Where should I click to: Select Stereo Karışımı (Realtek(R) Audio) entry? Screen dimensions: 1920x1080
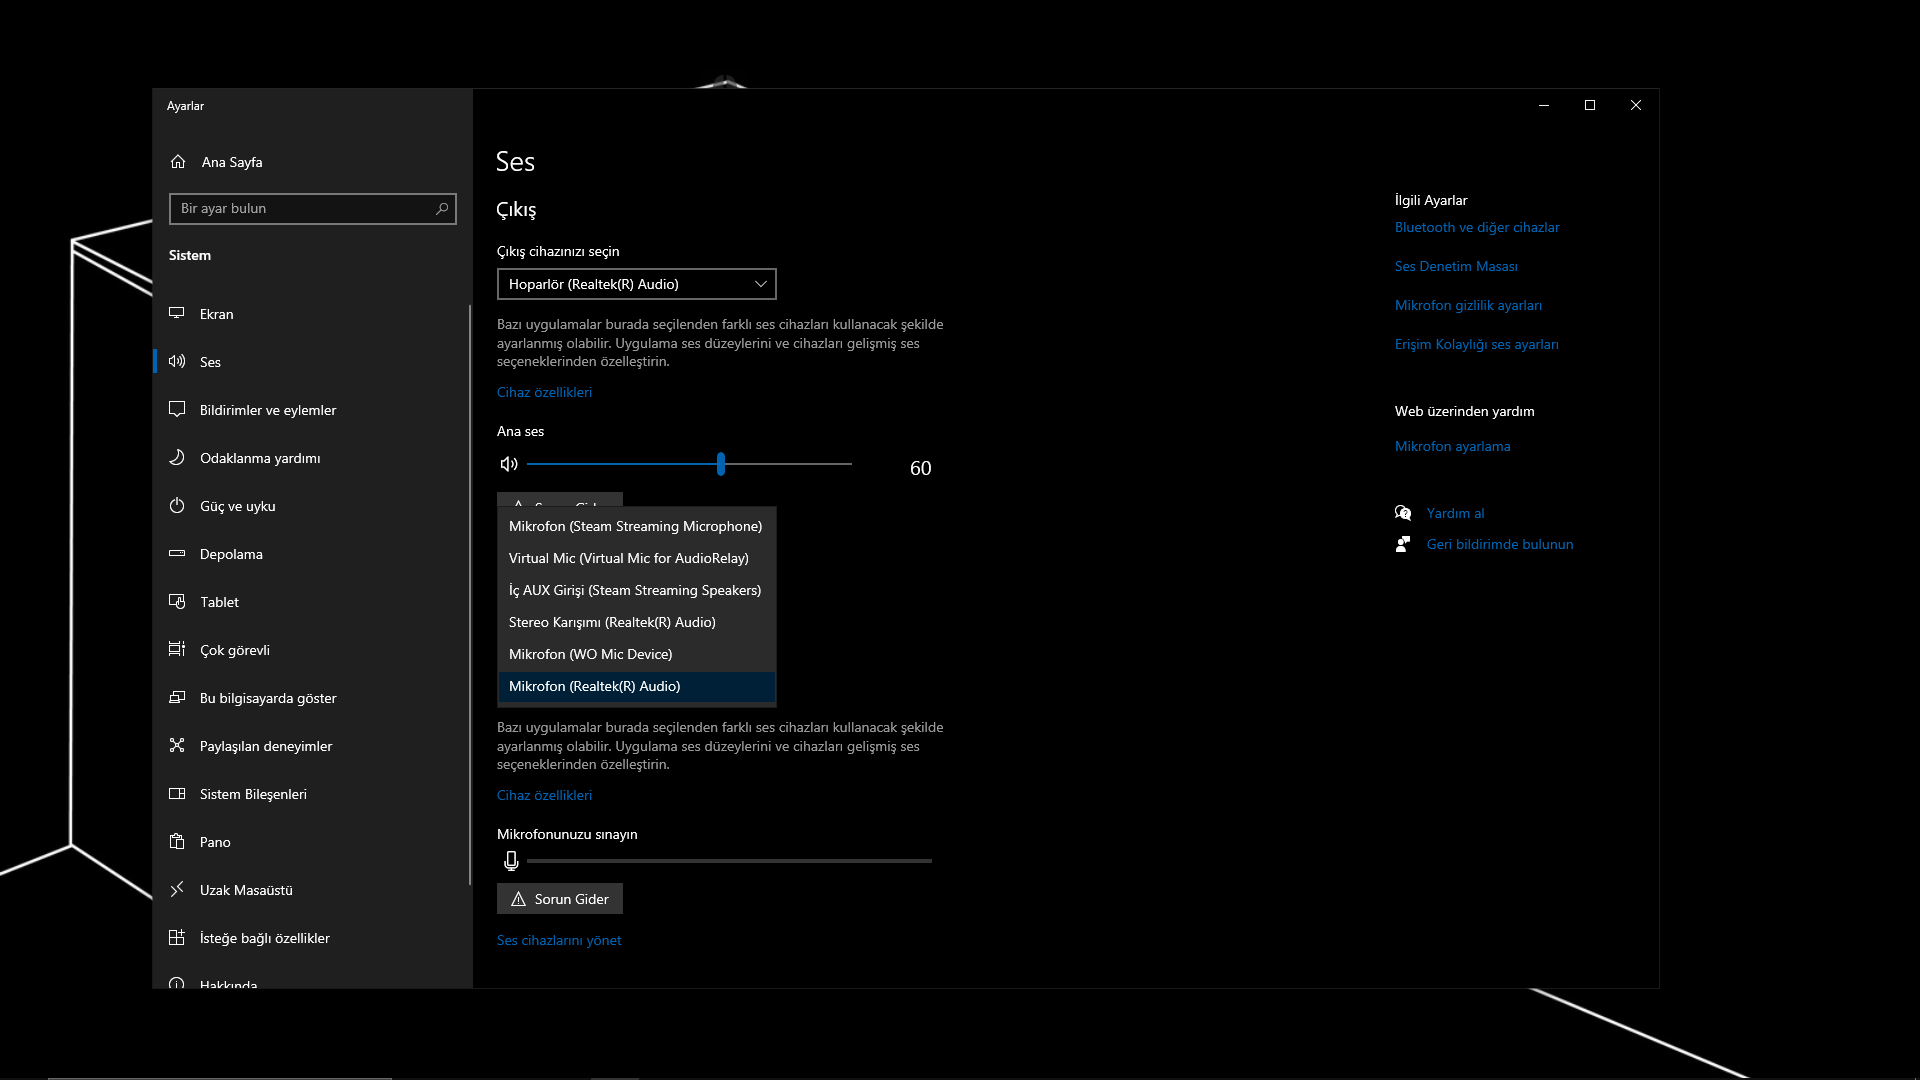pyautogui.click(x=612, y=622)
